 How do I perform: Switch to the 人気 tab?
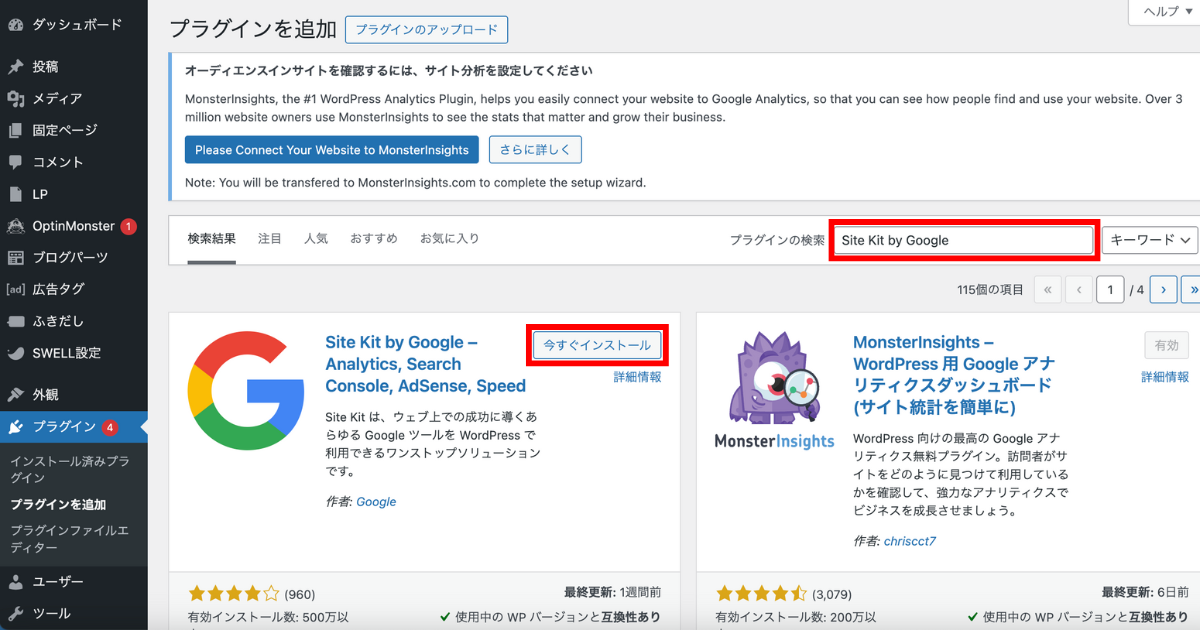pyautogui.click(x=316, y=239)
